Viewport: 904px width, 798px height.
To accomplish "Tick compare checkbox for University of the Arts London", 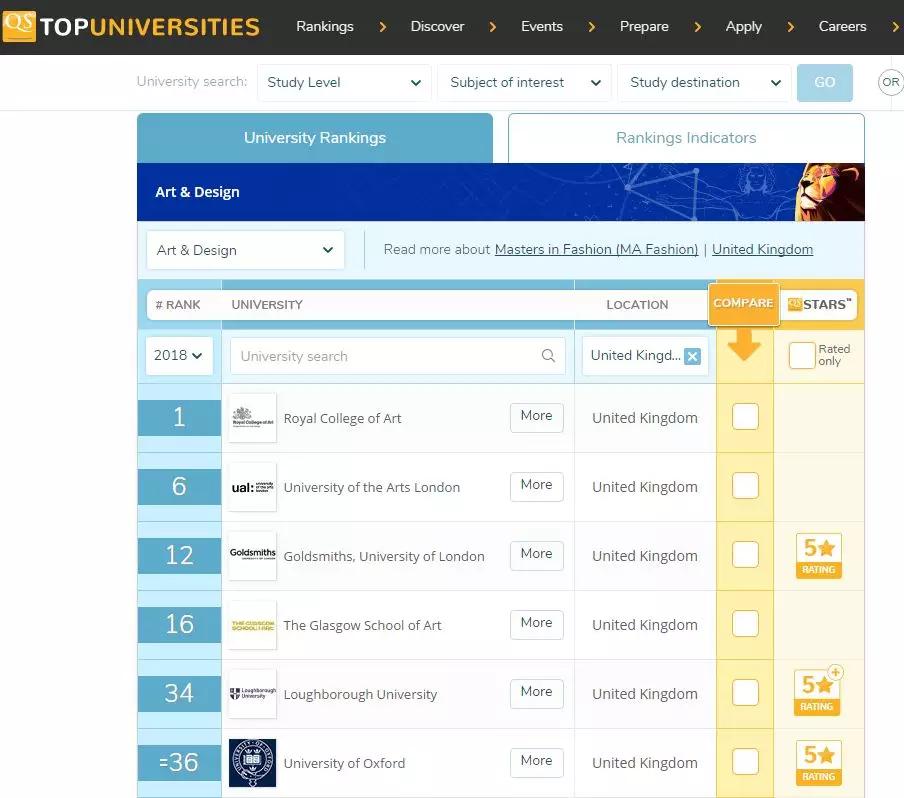I will tap(745, 485).
